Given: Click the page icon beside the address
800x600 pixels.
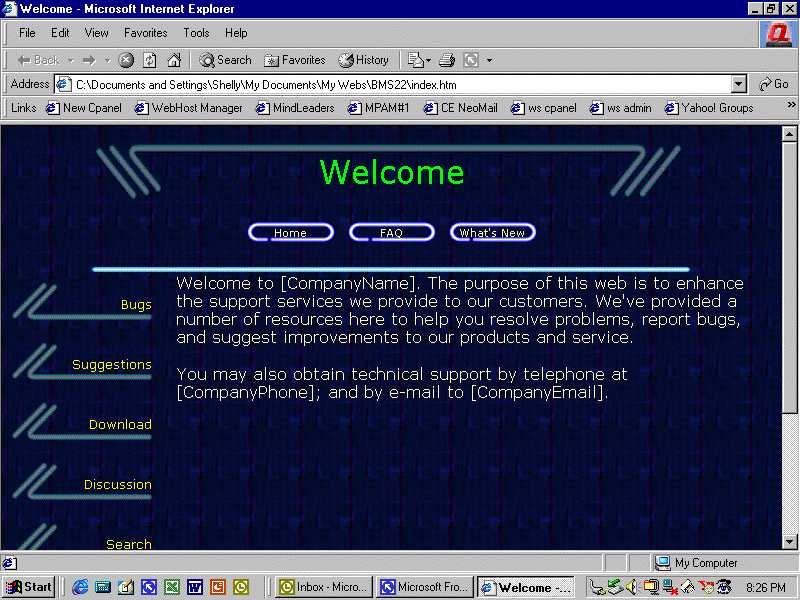Looking at the screenshot, I should 63,85.
